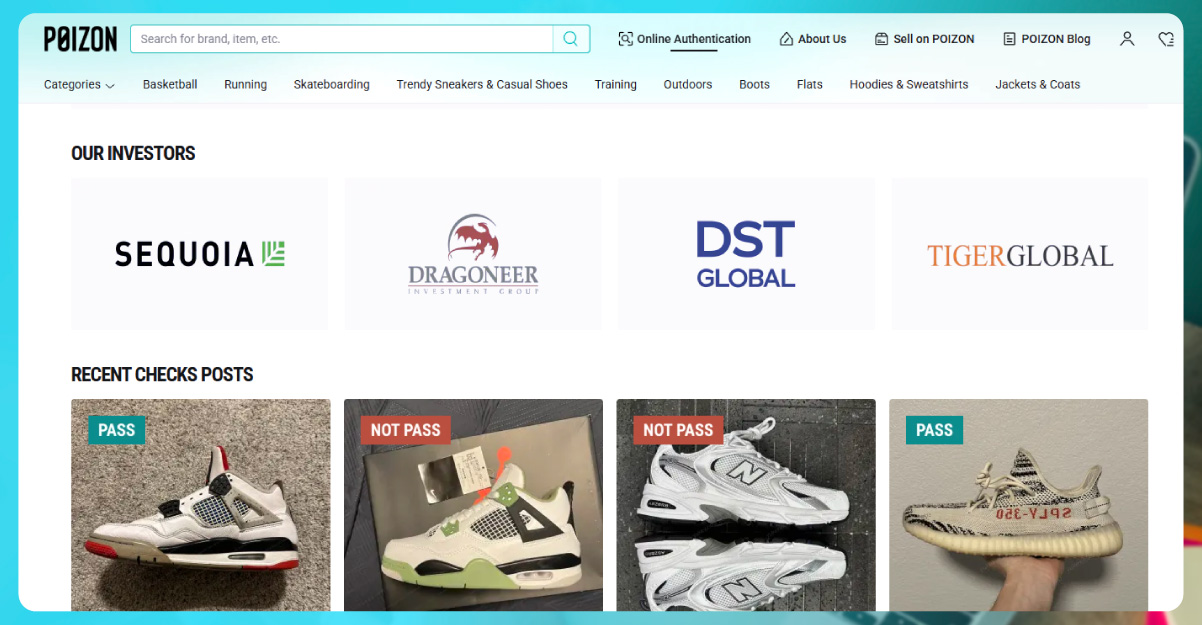The image size is (1202, 625).
Task: Click the POIZON logo
Action: 79,38
